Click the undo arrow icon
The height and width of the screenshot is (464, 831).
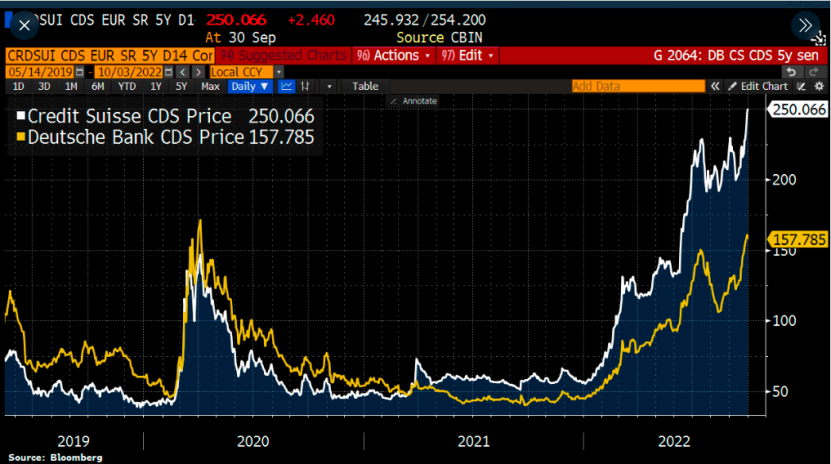pos(791,72)
